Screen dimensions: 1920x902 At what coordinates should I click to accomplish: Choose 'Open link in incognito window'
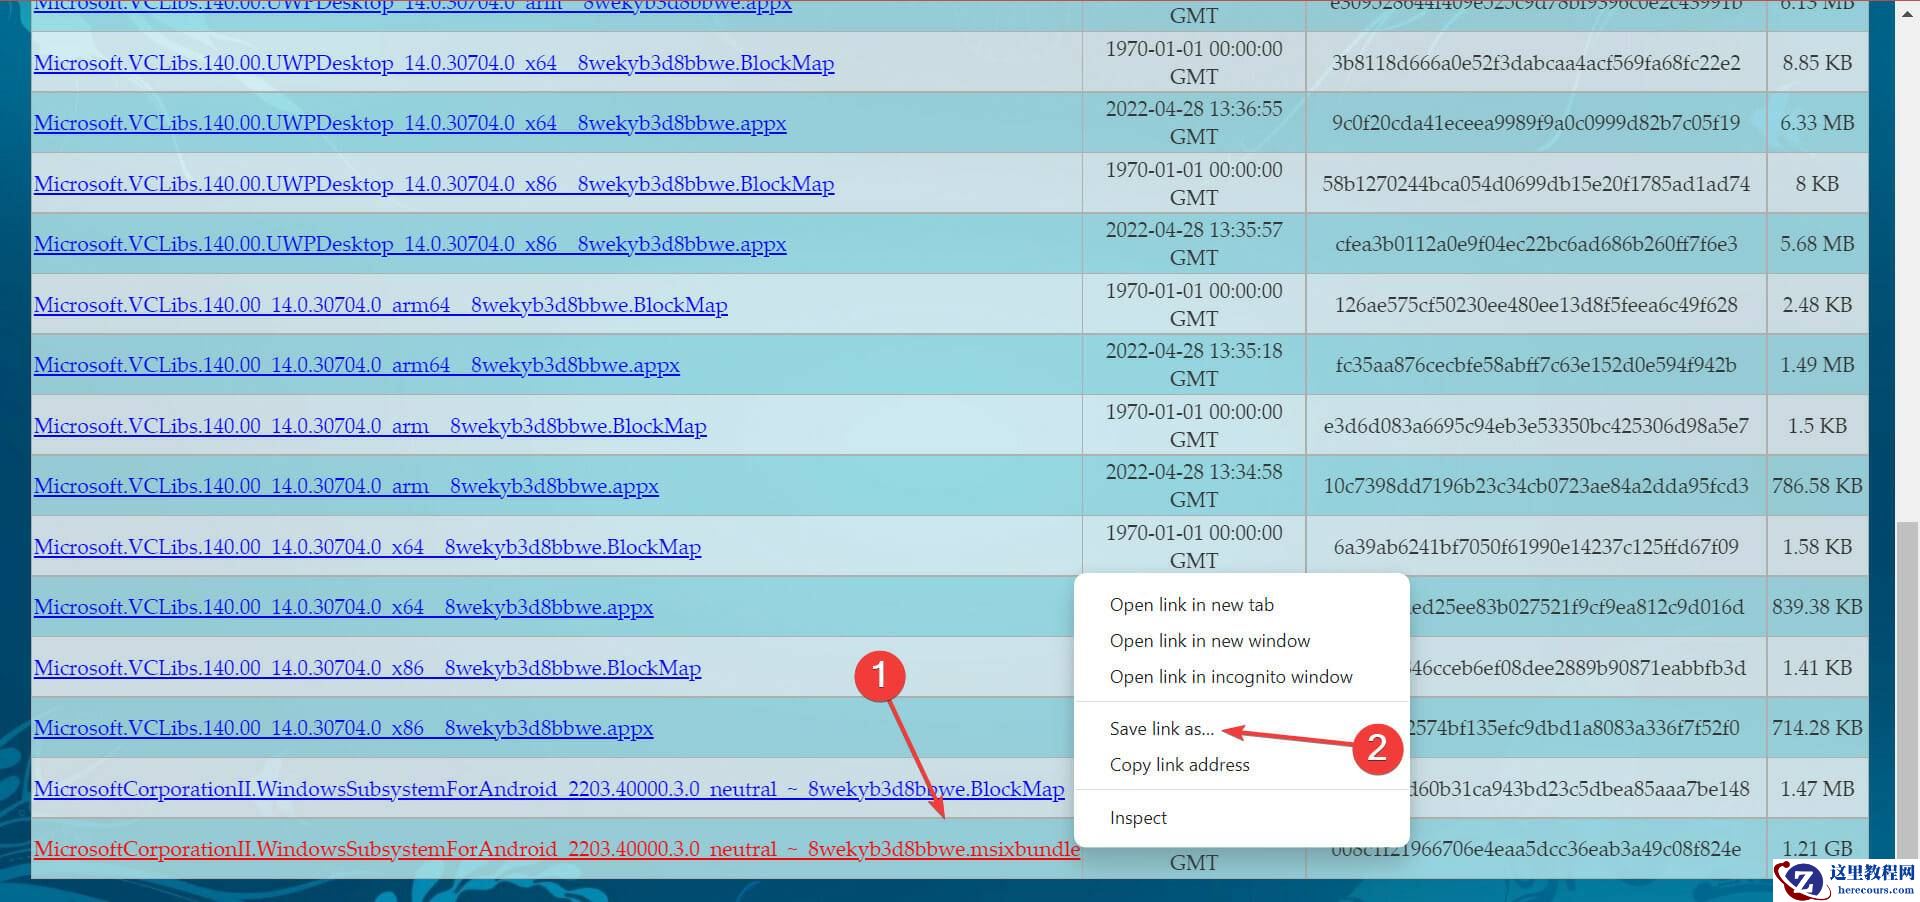1230,677
